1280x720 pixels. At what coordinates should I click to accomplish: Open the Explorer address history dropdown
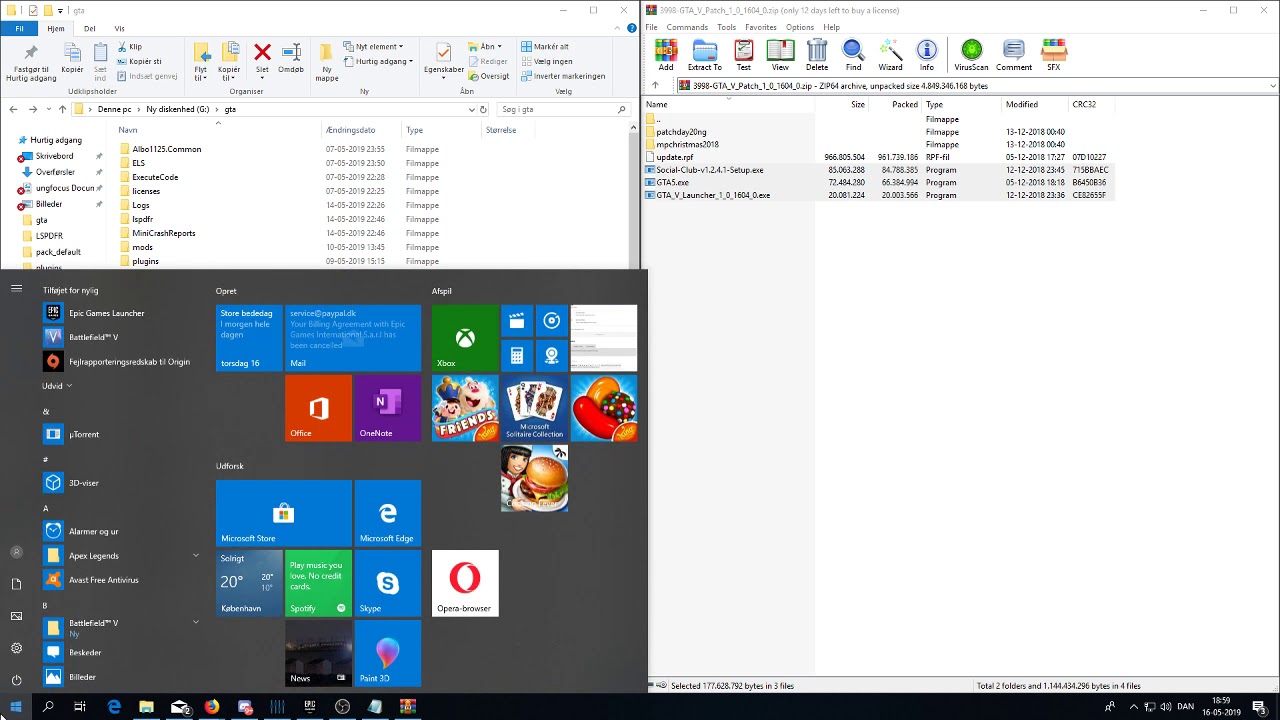pyautogui.click(x=471, y=109)
